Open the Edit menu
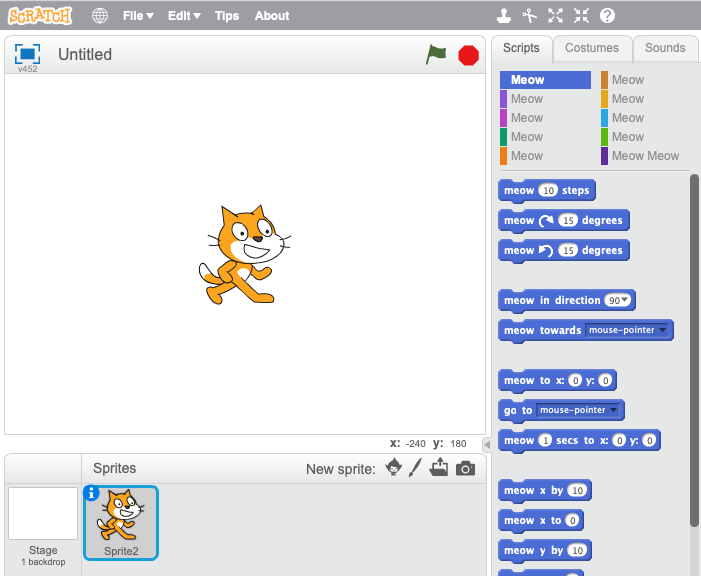 [184, 16]
